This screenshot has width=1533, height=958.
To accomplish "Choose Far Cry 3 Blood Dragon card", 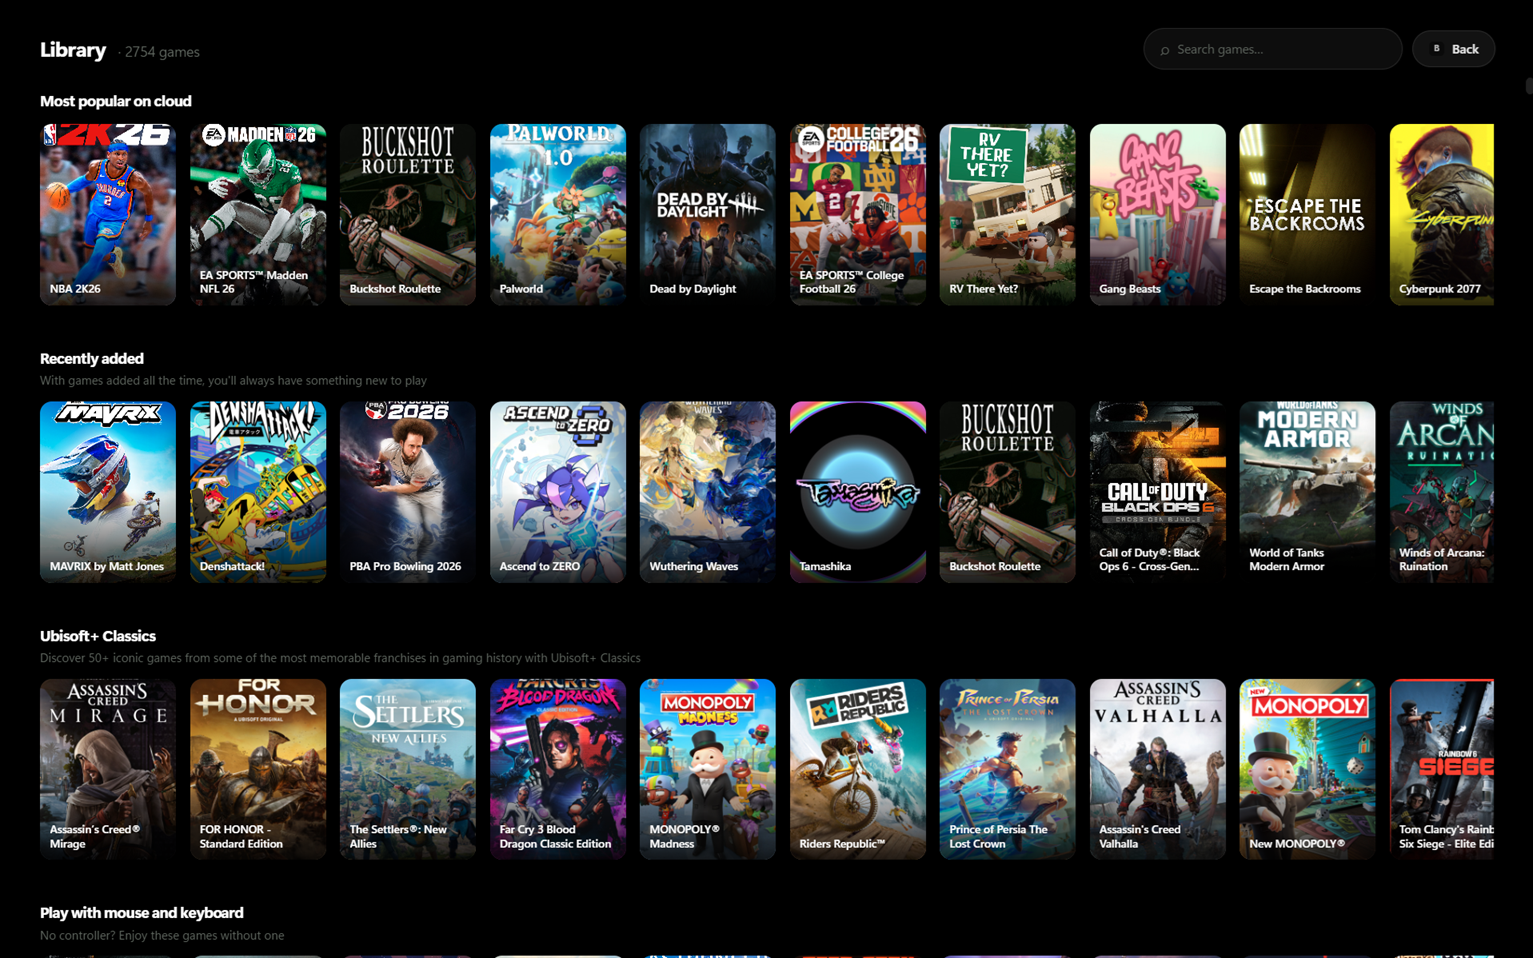I will point(558,769).
